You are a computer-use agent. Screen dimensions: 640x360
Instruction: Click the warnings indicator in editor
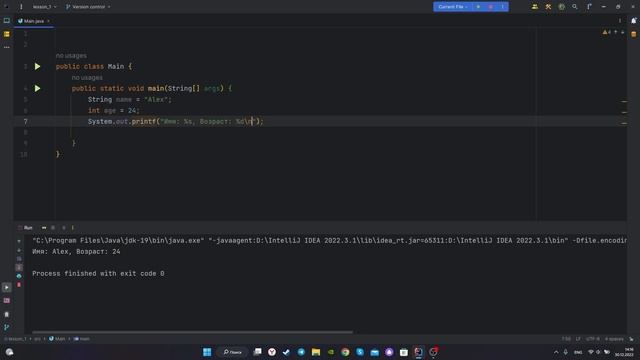(x=607, y=32)
